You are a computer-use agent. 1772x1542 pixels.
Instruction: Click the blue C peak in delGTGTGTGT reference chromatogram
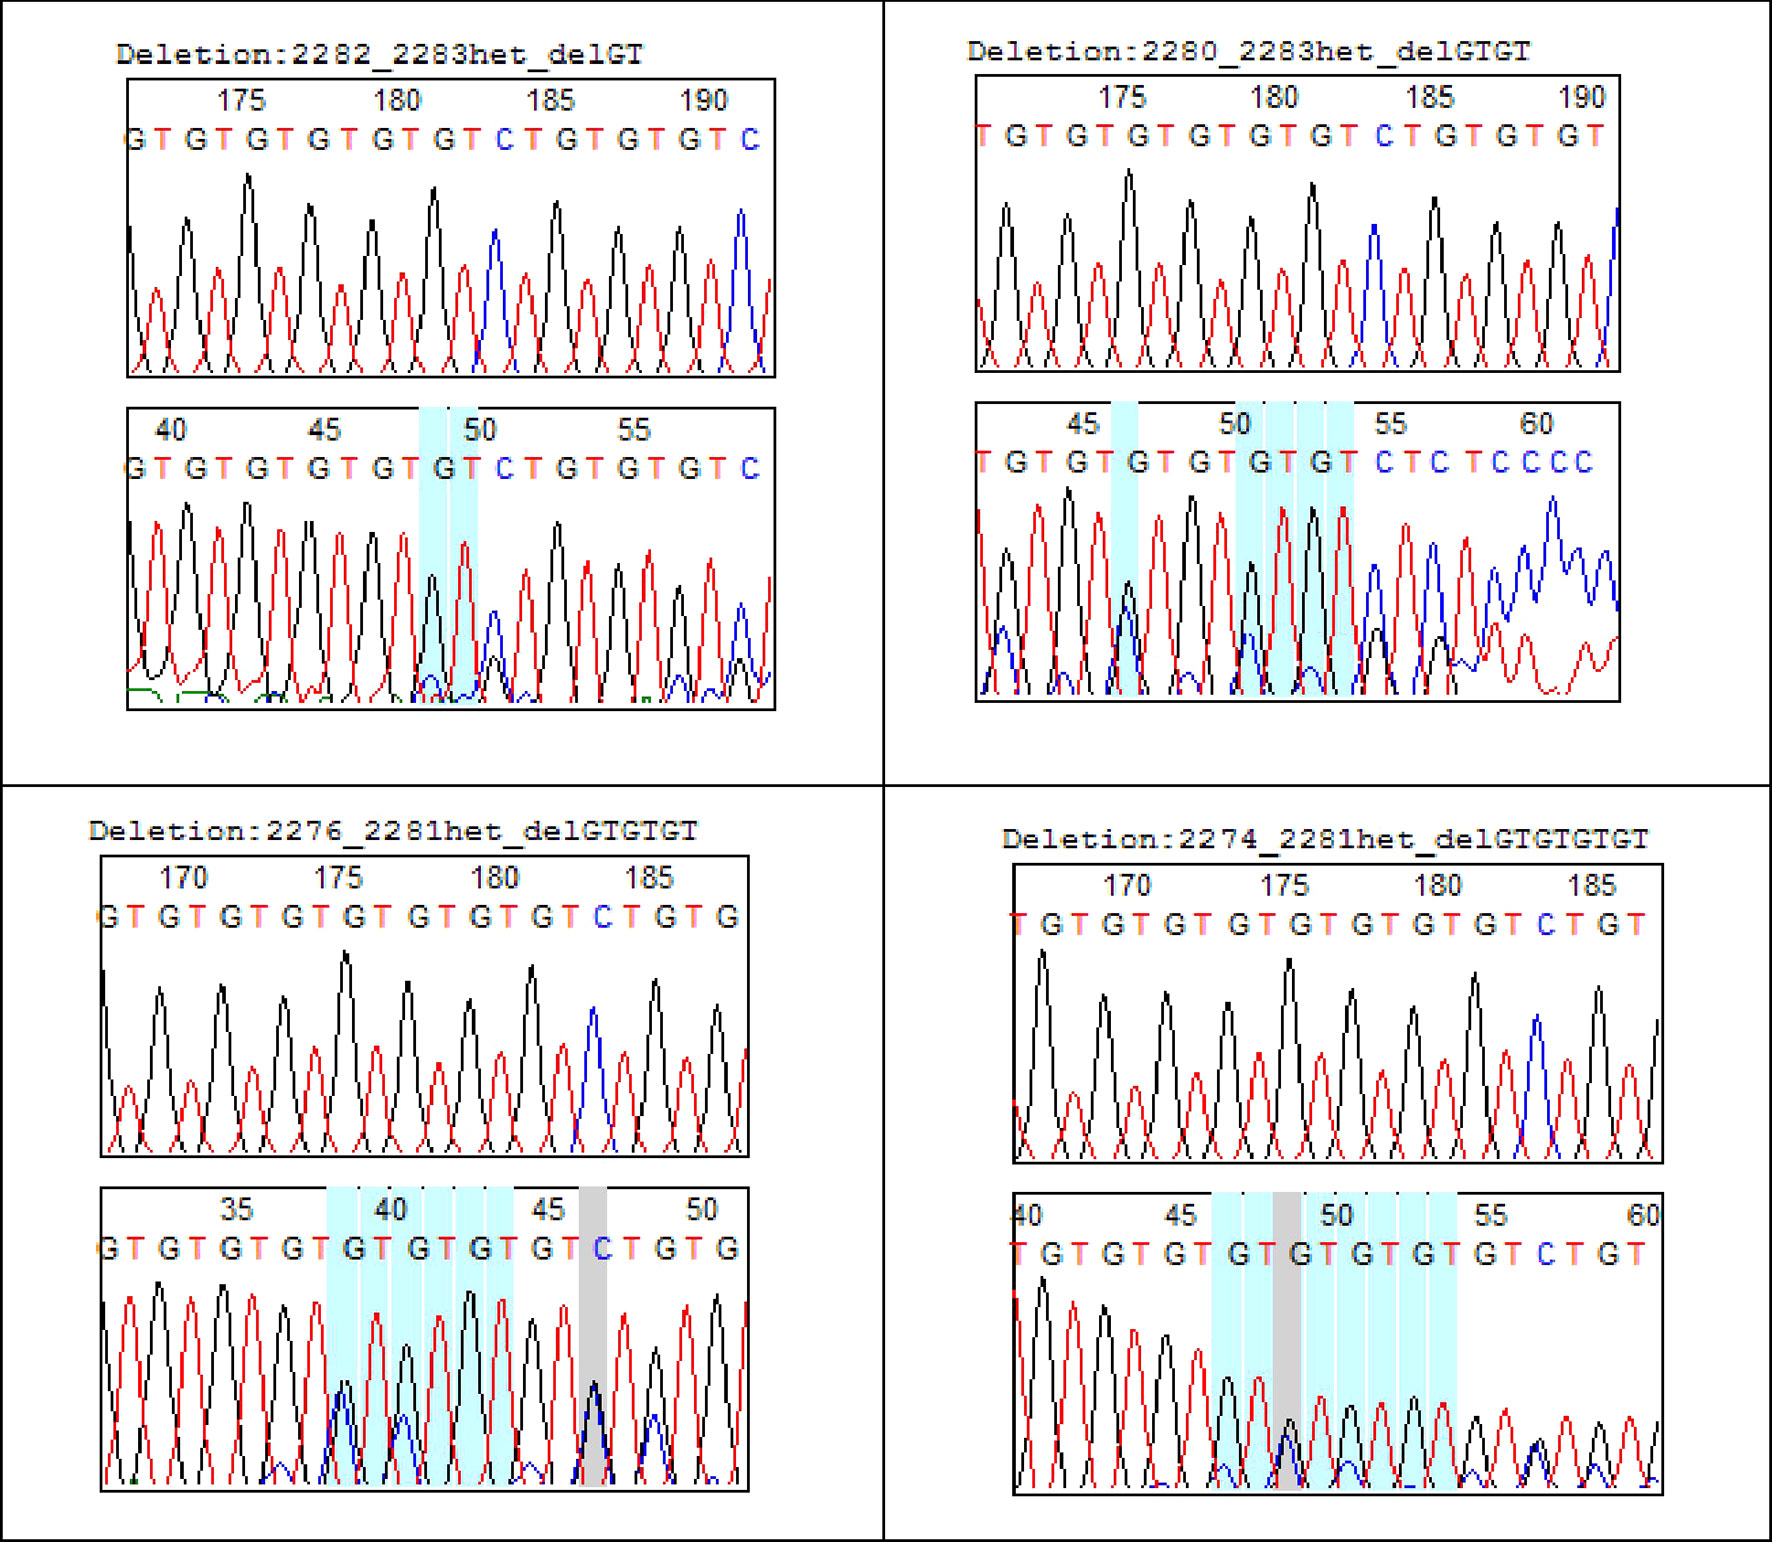click(x=1537, y=1086)
